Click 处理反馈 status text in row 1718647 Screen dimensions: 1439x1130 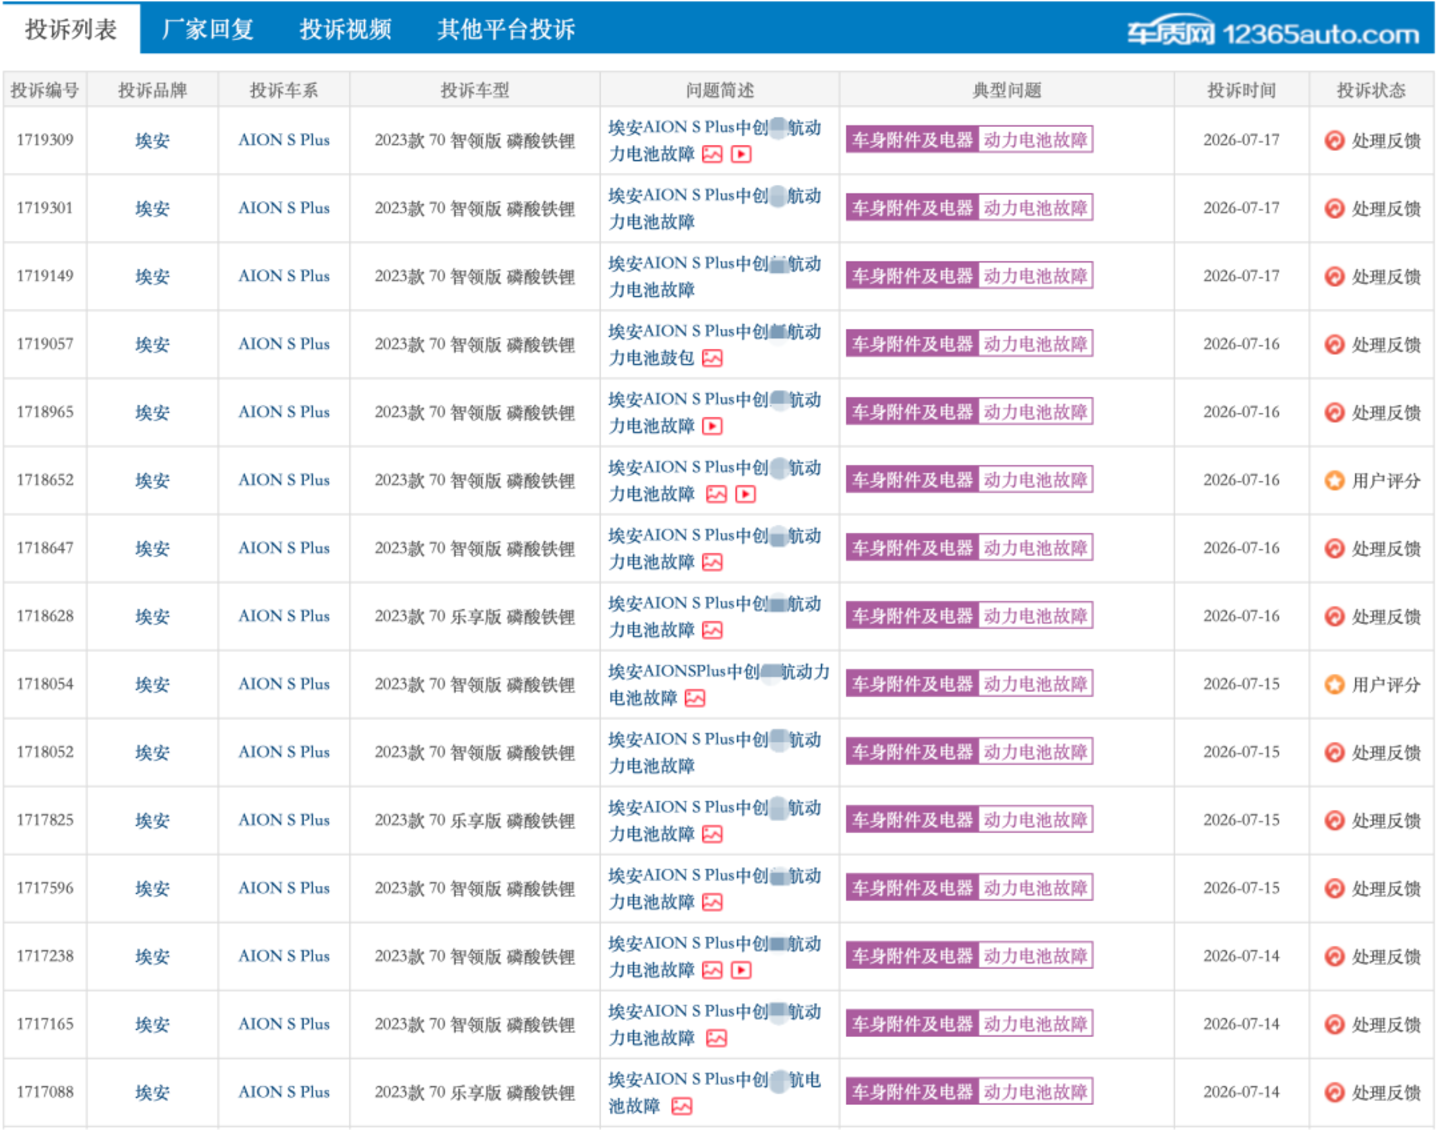(1386, 549)
